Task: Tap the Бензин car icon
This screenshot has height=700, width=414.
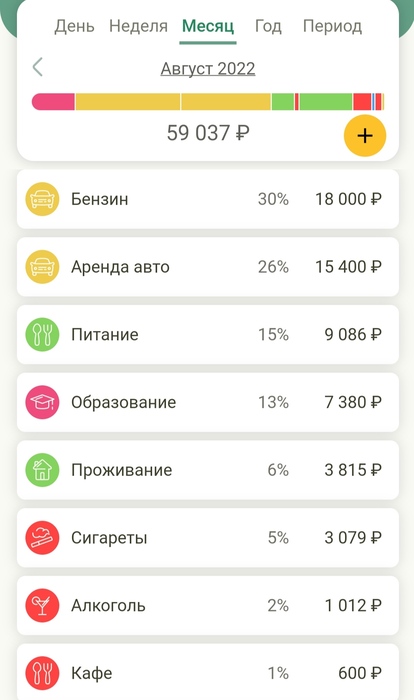Action: coord(42,199)
